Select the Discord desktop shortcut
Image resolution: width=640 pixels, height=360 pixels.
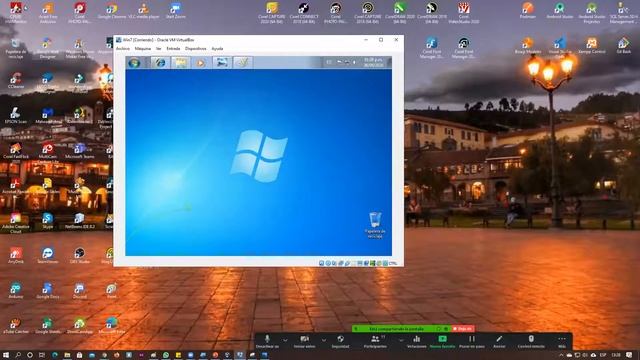(x=80, y=291)
